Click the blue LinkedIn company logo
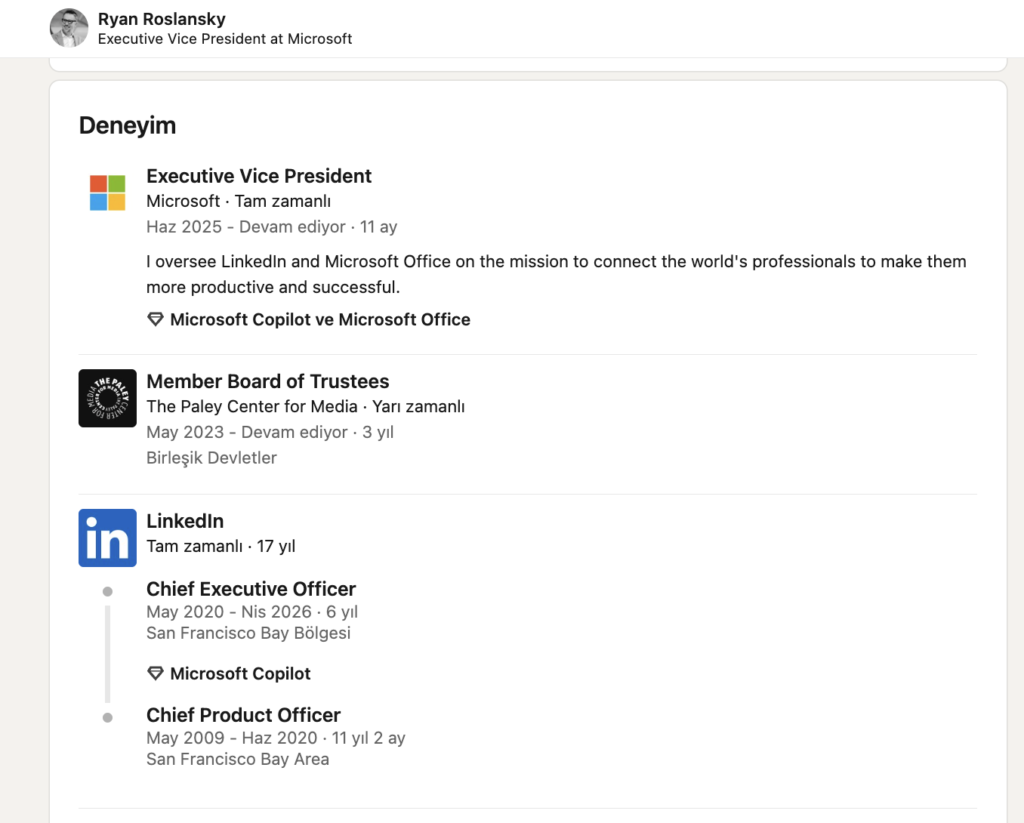Image resolution: width=1024 pixels, height=823 pixels. 107,538
